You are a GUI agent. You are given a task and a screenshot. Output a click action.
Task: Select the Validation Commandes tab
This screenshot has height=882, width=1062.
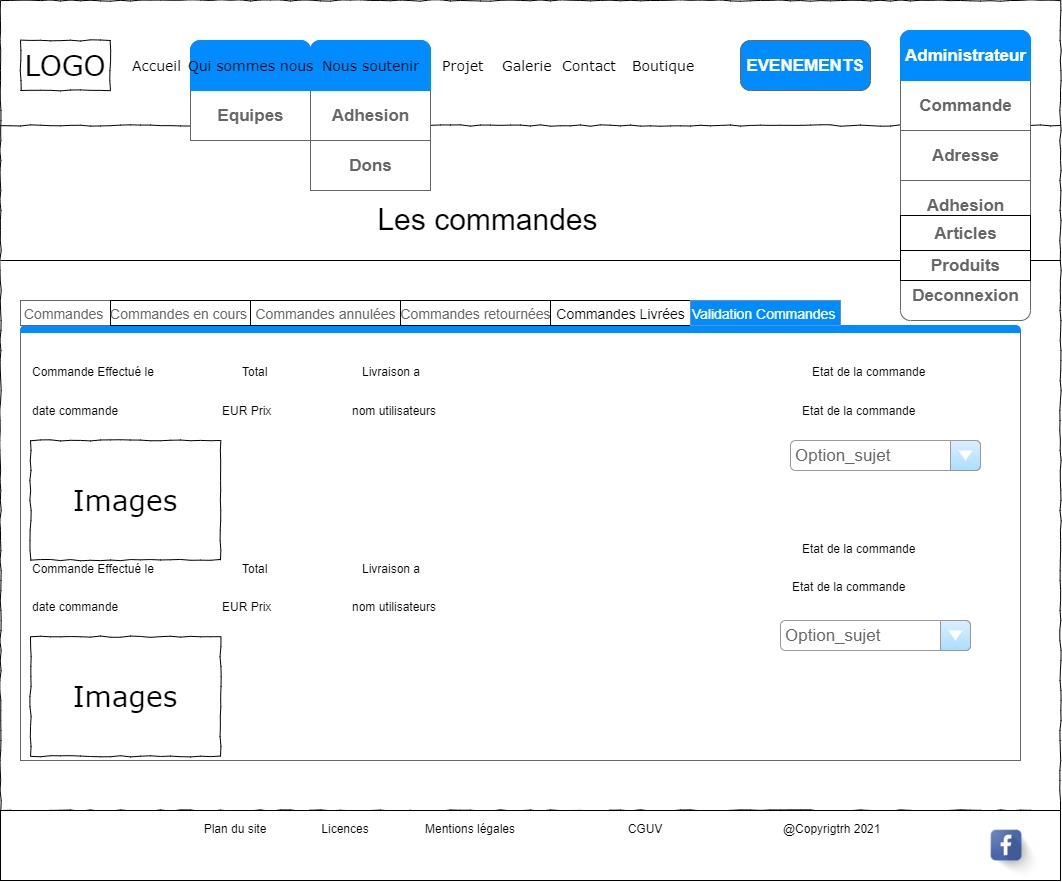click(x=765, y=314)
